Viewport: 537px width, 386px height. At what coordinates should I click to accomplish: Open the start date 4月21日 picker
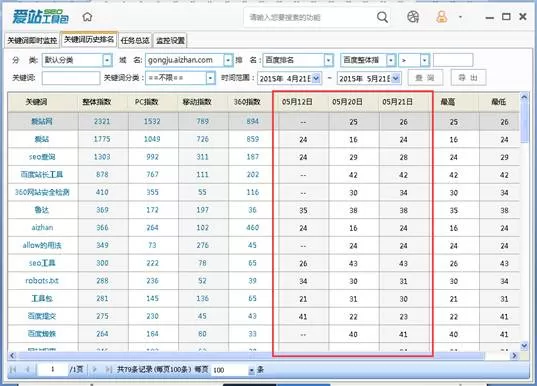pos(316,78)
